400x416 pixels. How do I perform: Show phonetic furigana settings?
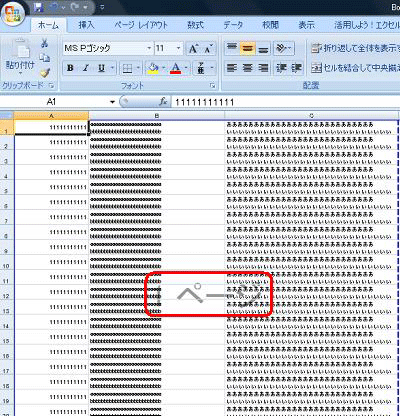coord(201,68)
